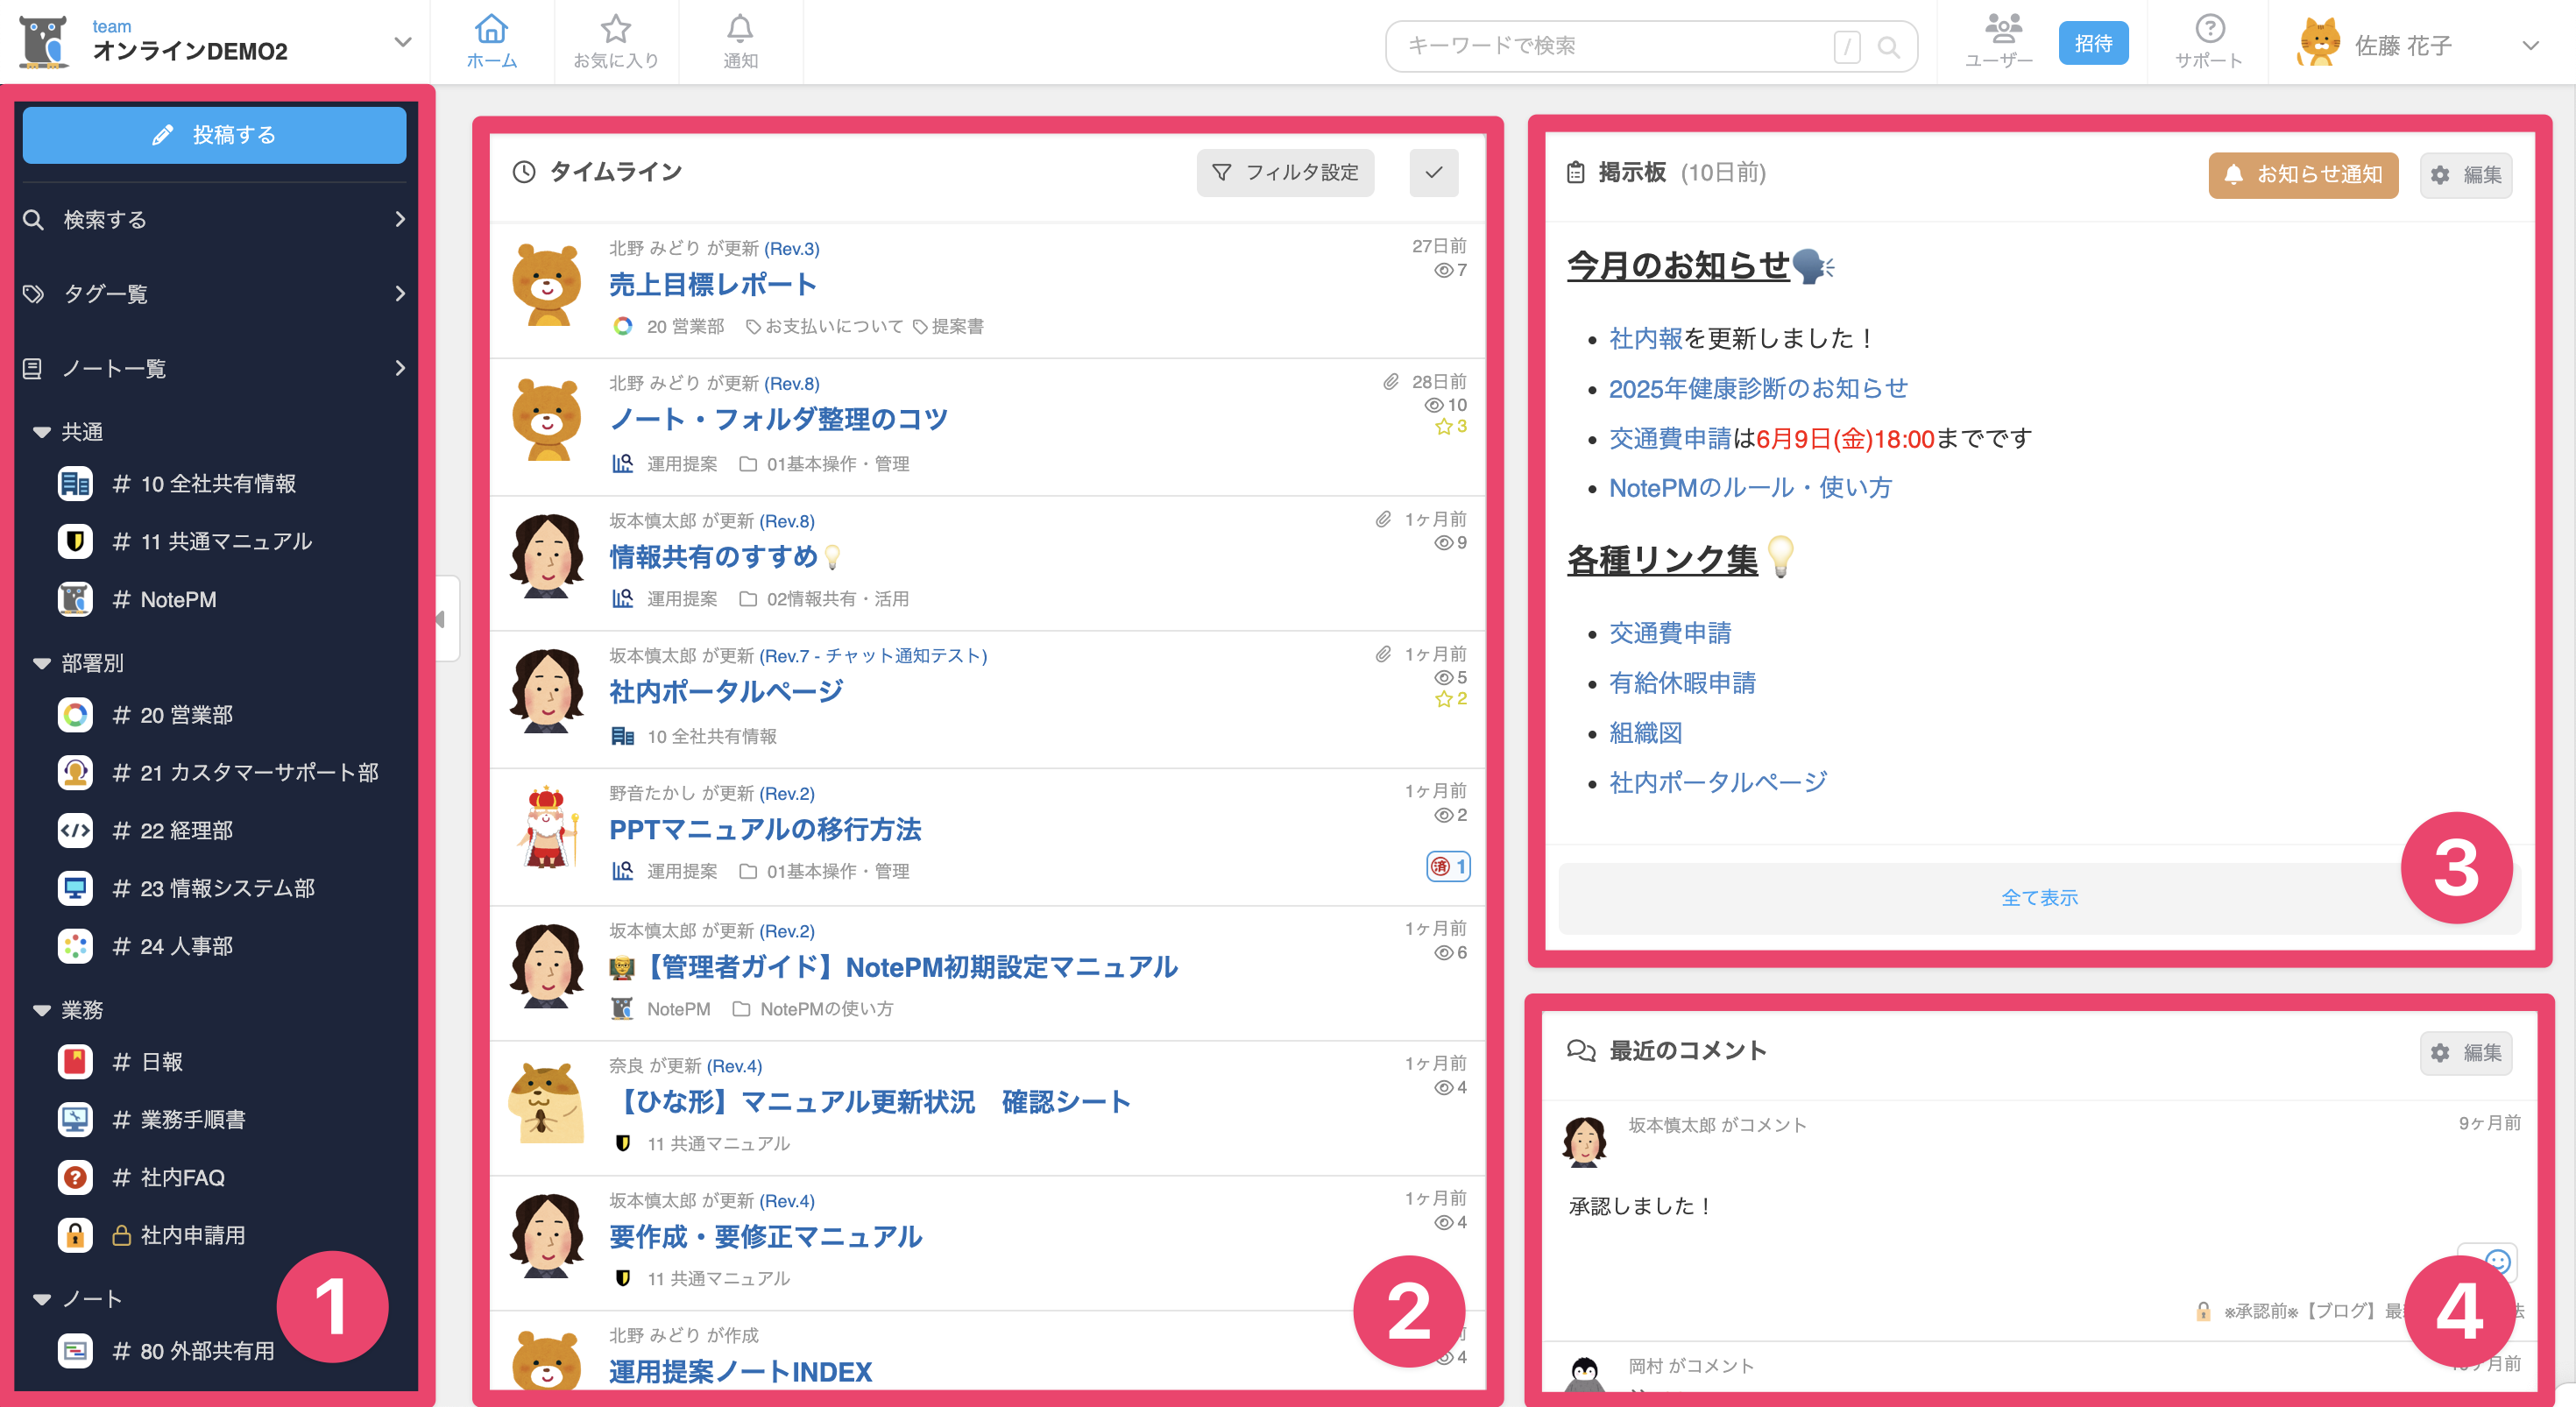This screenshot has height=1407, width=2576.
Task: Open フィルタ設定 filter settings on the timeline
Action: tap(1285, 172)
